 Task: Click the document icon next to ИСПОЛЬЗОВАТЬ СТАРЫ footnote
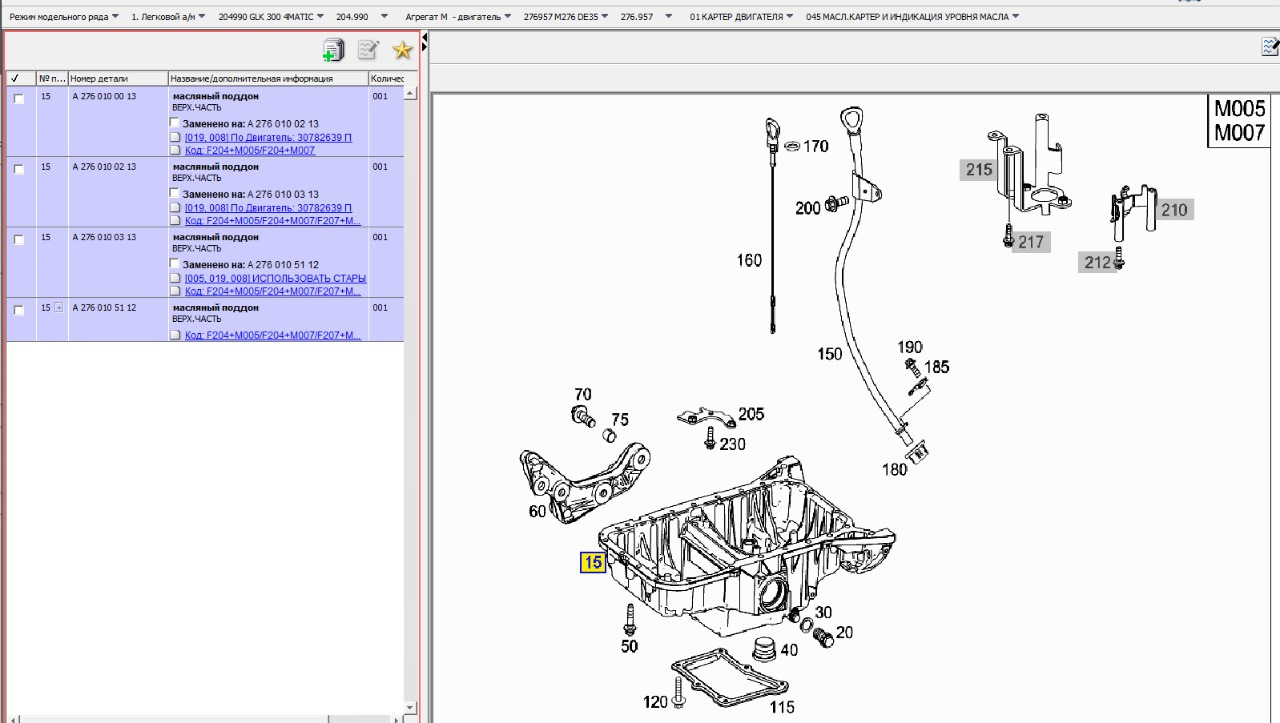[x=175, y=278]
